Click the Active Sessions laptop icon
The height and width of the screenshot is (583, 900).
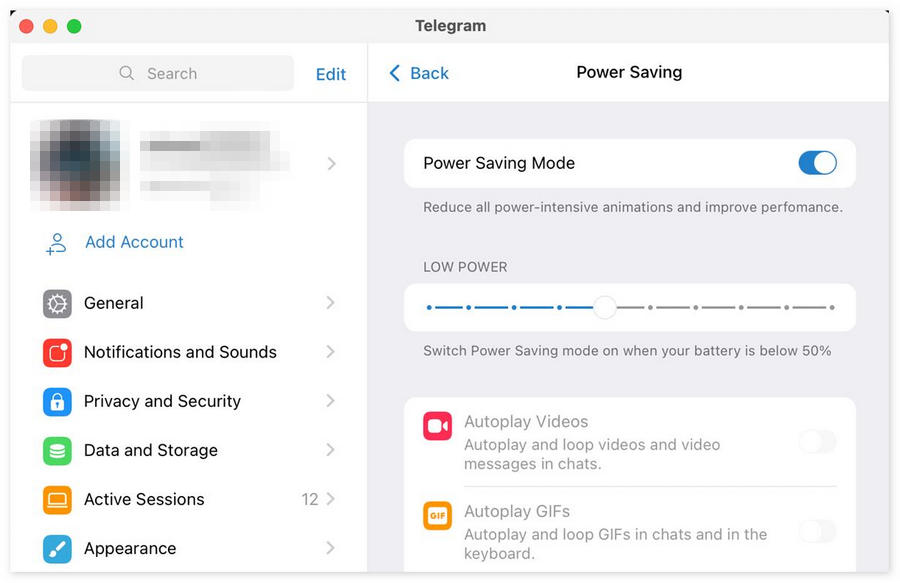point(57,500)
